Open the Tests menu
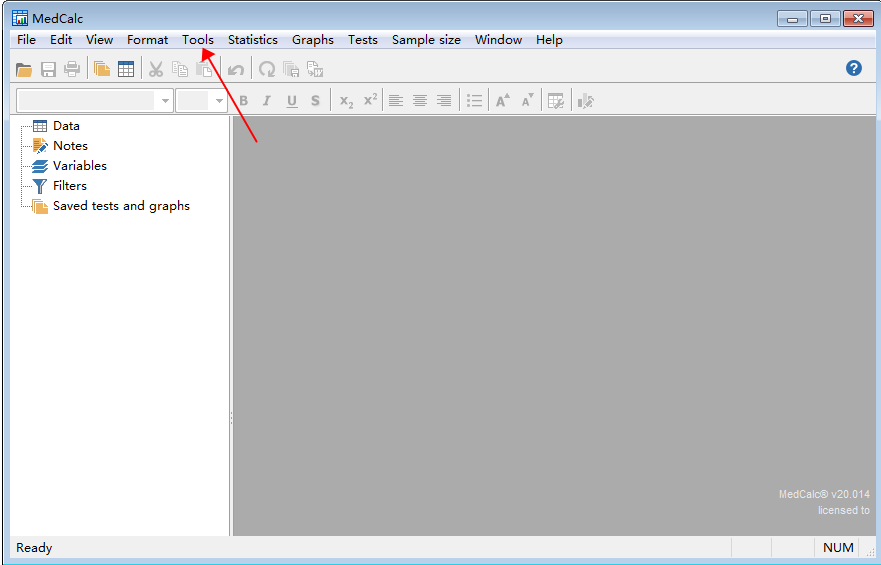The image size is (881, 565). [x=362, y=40]
